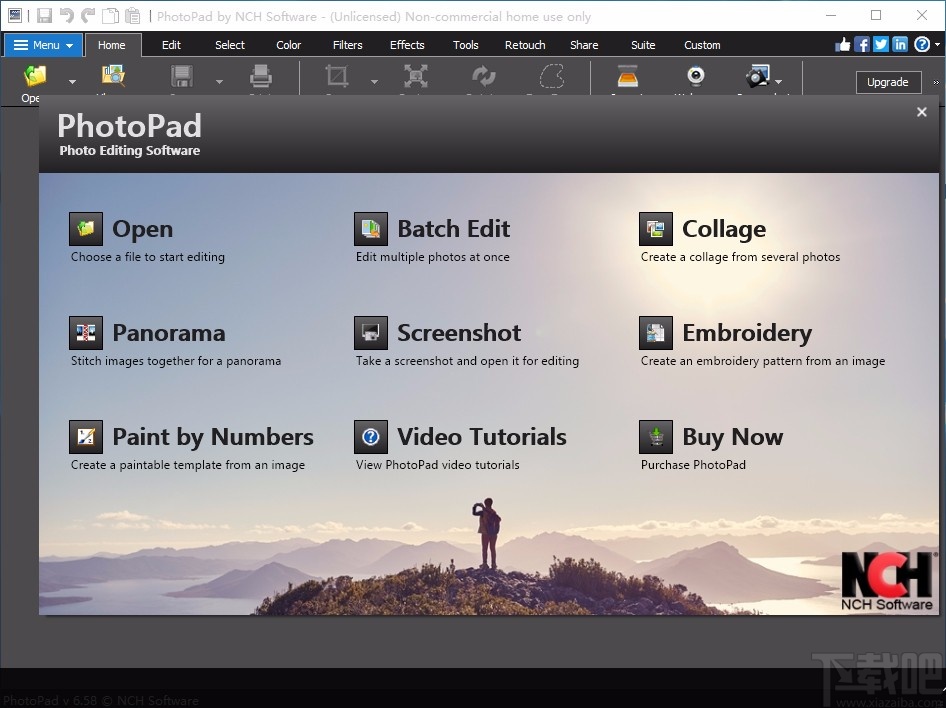Switch to the Filters tab
The image size is (946, 708).
348,45
